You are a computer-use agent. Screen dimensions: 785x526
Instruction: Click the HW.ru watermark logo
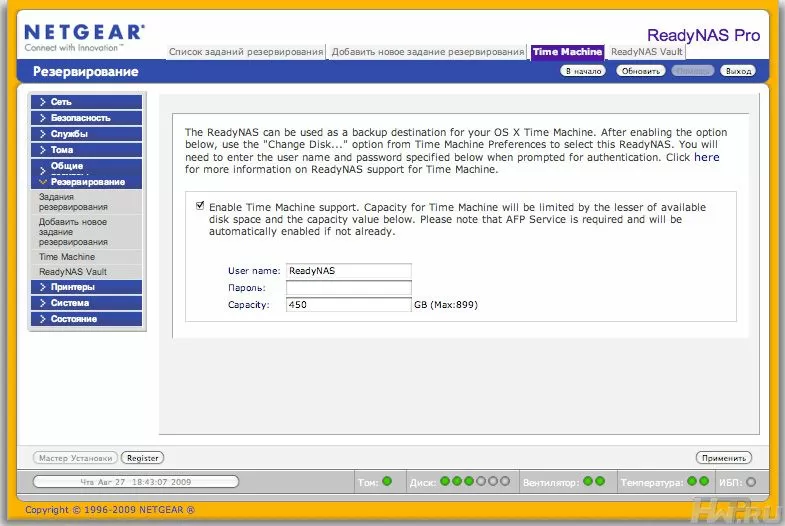tap(736, 510)
